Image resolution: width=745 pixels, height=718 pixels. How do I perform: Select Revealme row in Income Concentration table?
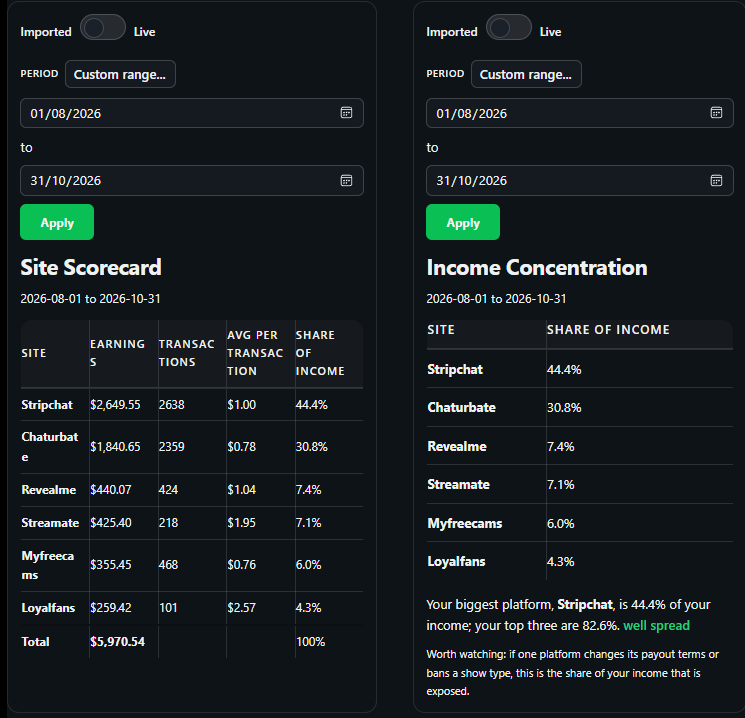(x=580, y=446)
